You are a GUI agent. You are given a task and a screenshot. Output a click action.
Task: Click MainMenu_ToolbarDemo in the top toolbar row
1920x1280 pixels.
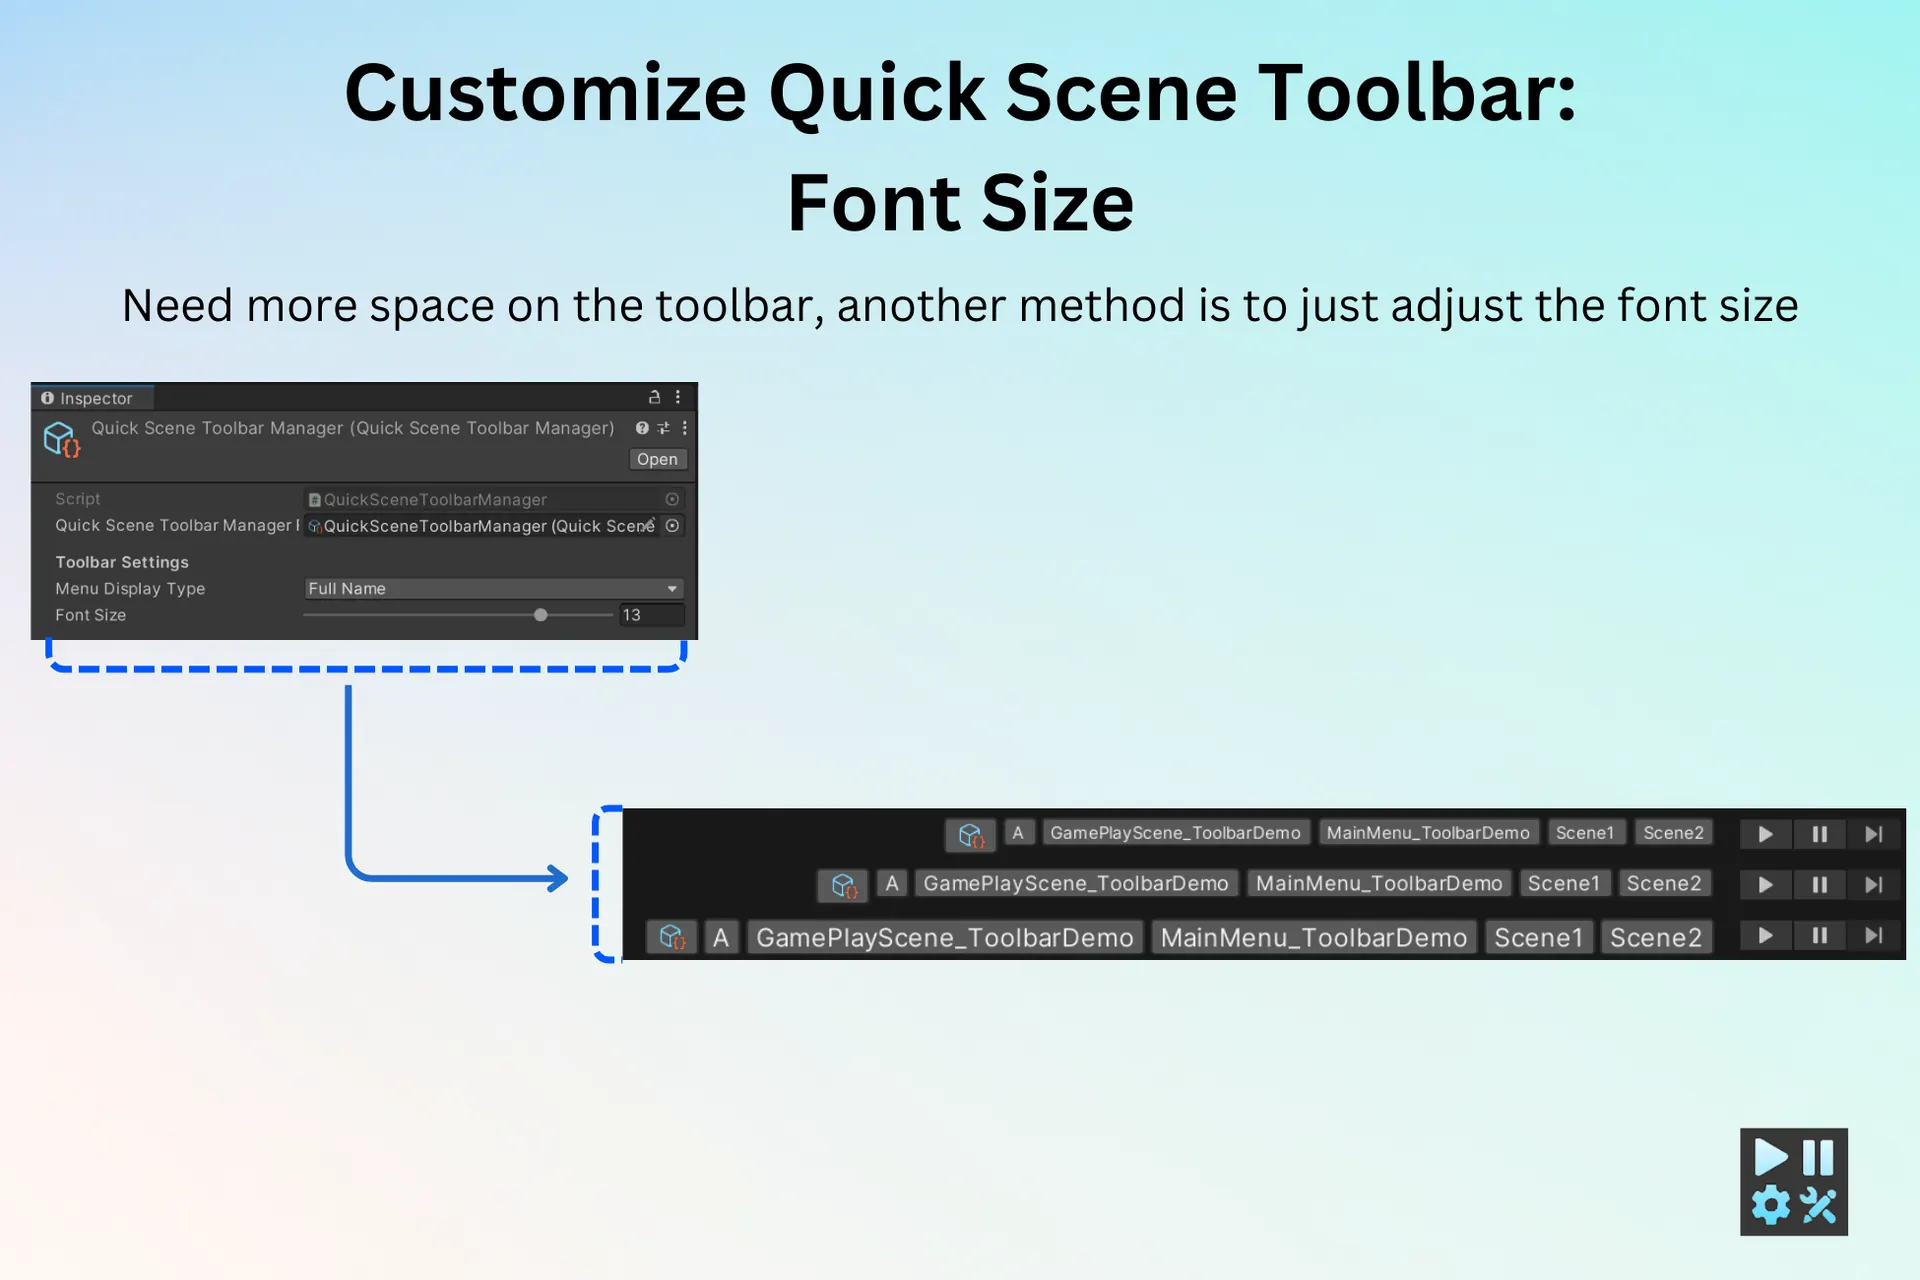[x=1428, y=833]
